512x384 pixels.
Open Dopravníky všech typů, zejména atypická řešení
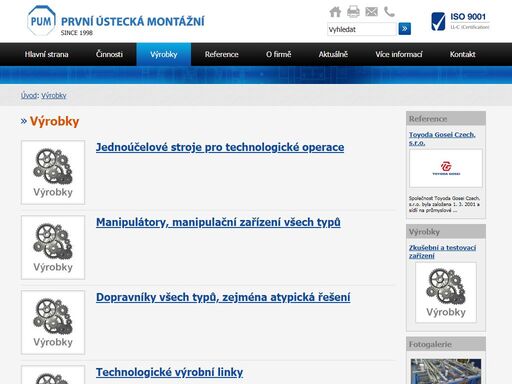coord(223,297)
